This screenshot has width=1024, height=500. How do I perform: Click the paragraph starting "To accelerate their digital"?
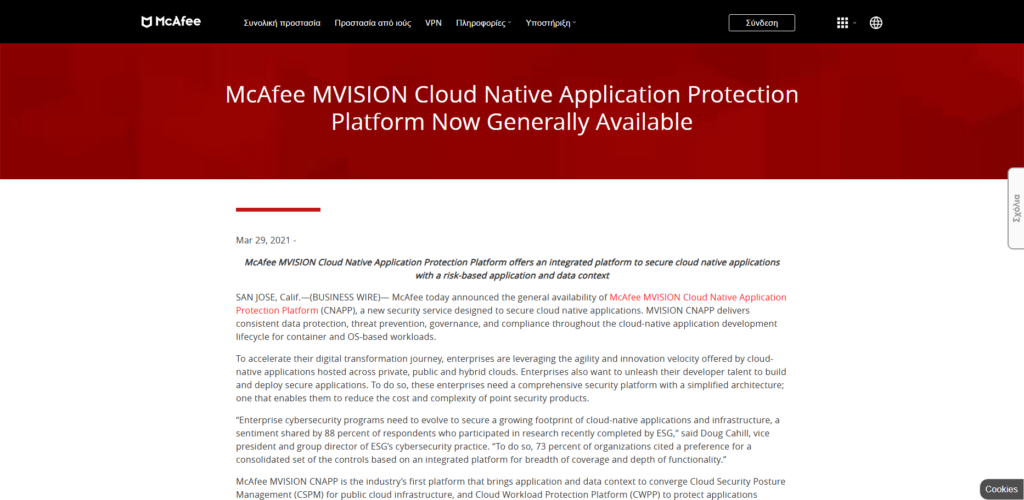[510, 379]
